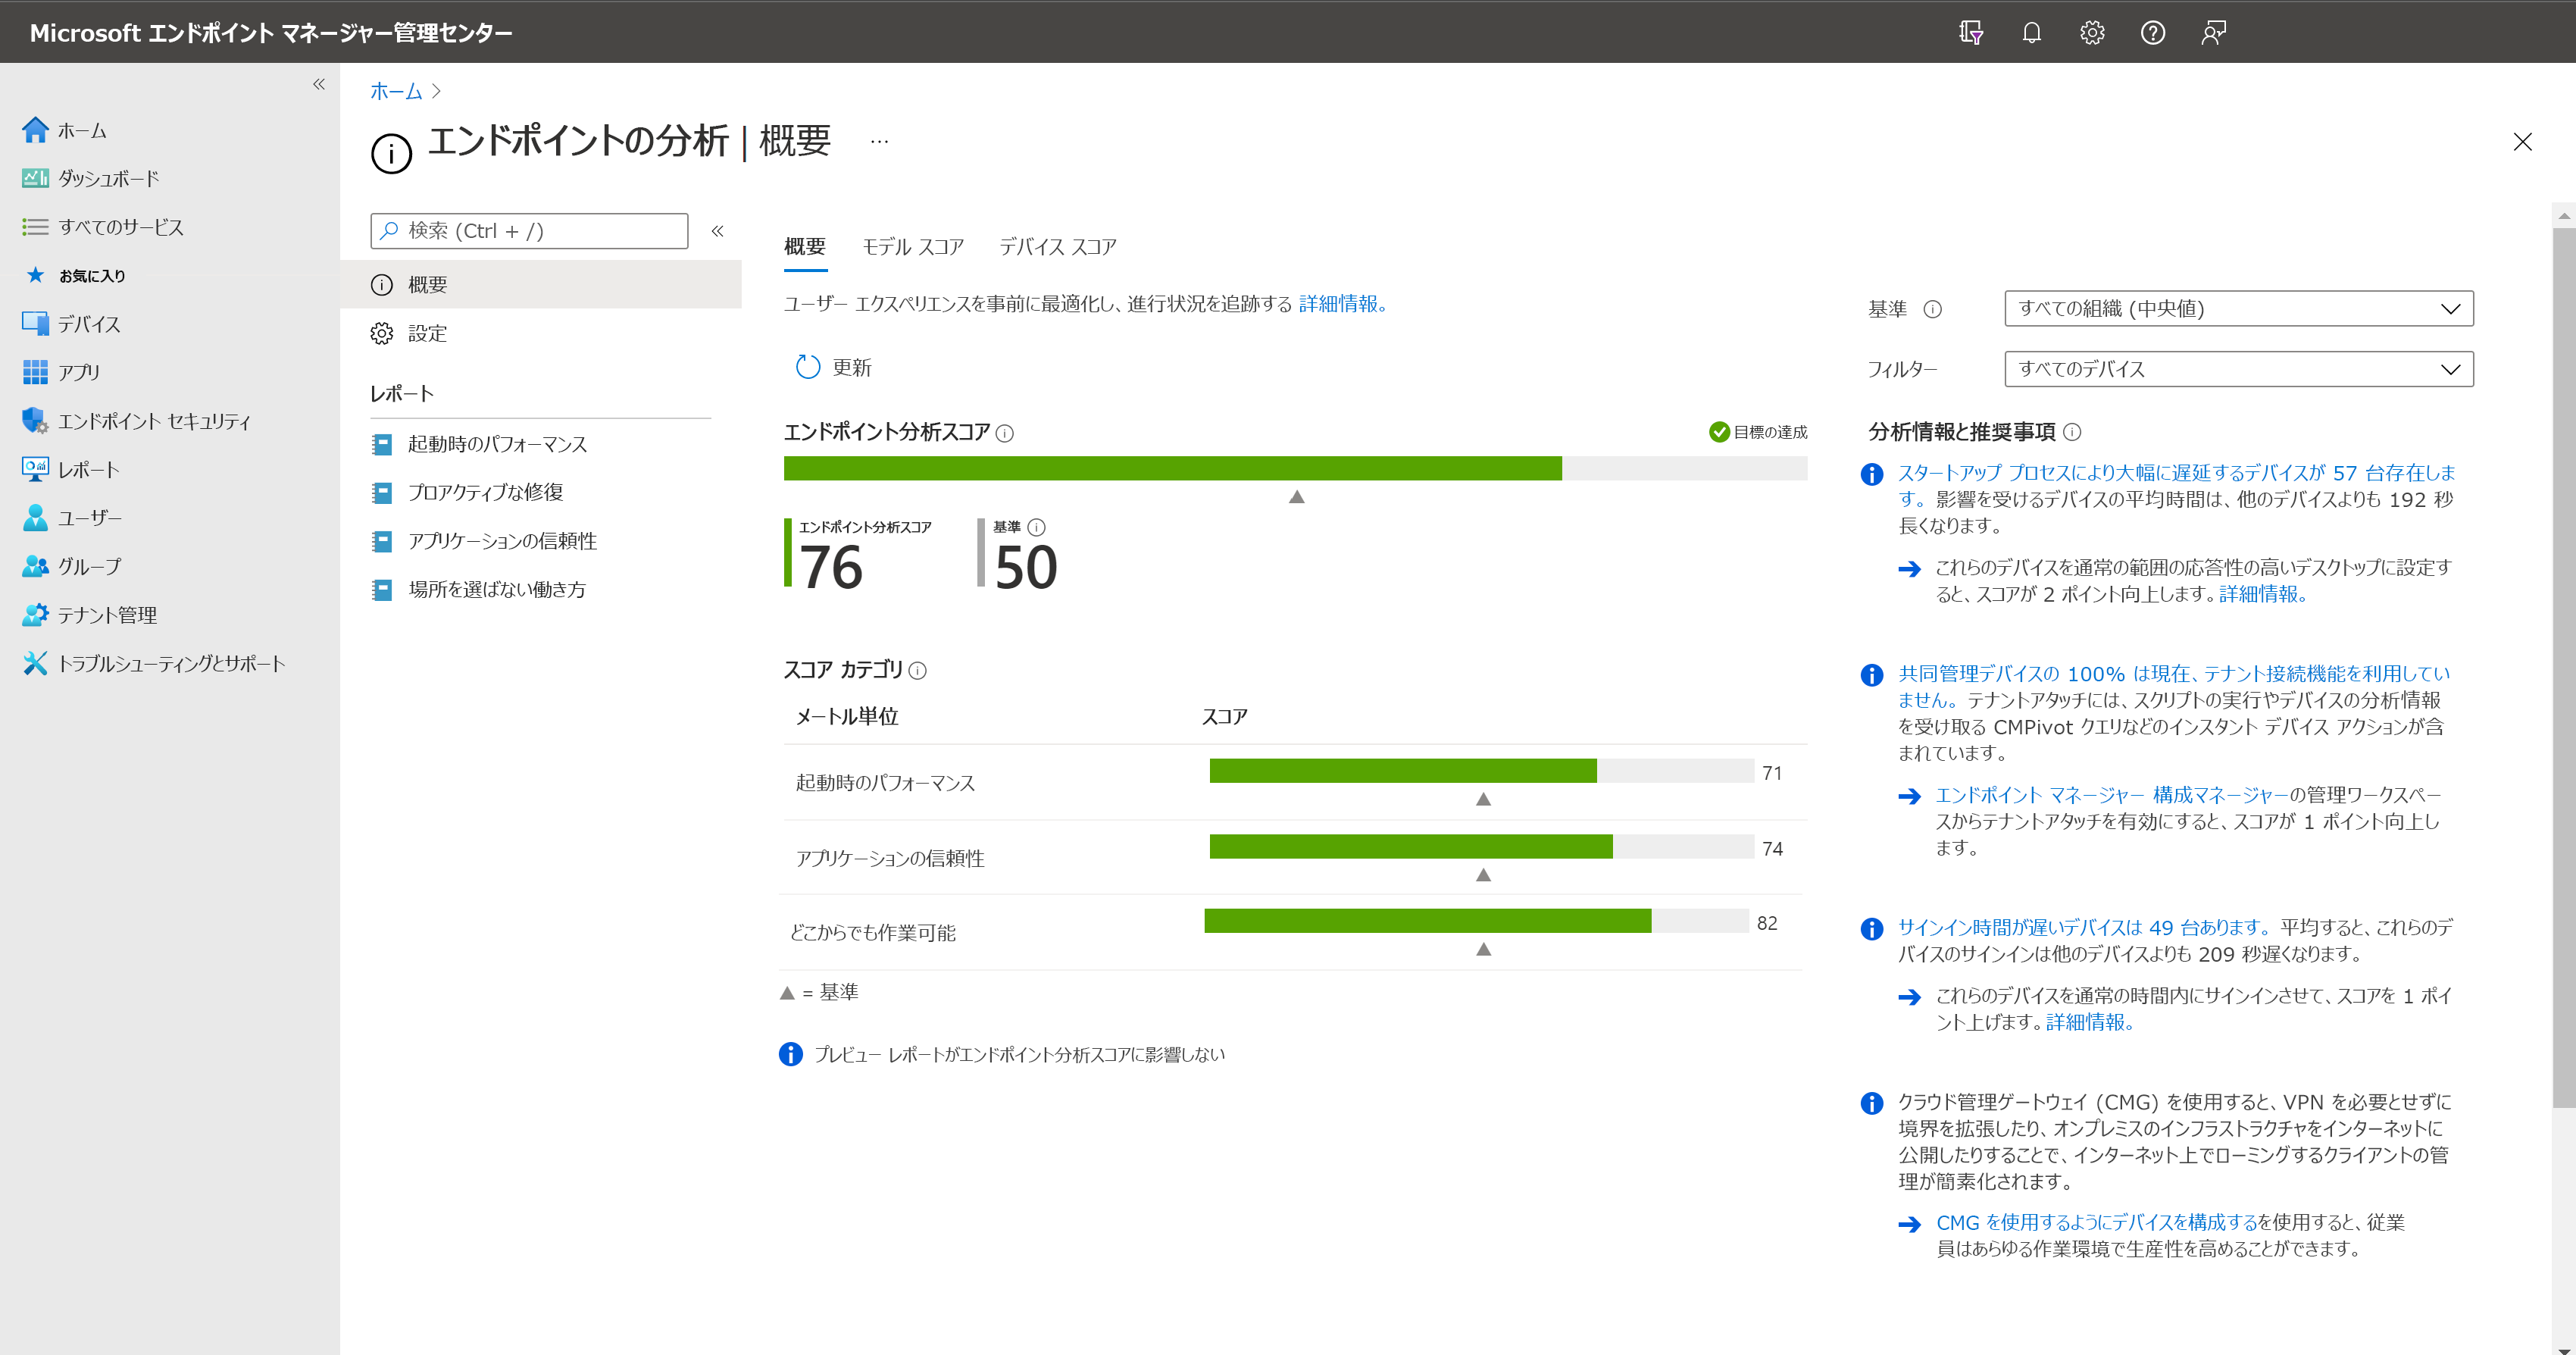Close the エンドポイントの分析 blade

coord(2522,142)
